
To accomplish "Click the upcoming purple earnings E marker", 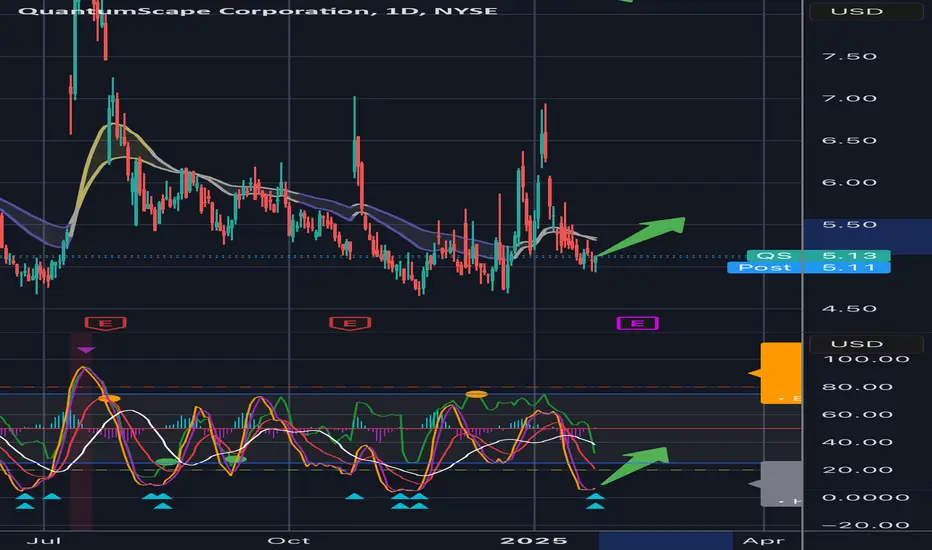I will 637,323.
